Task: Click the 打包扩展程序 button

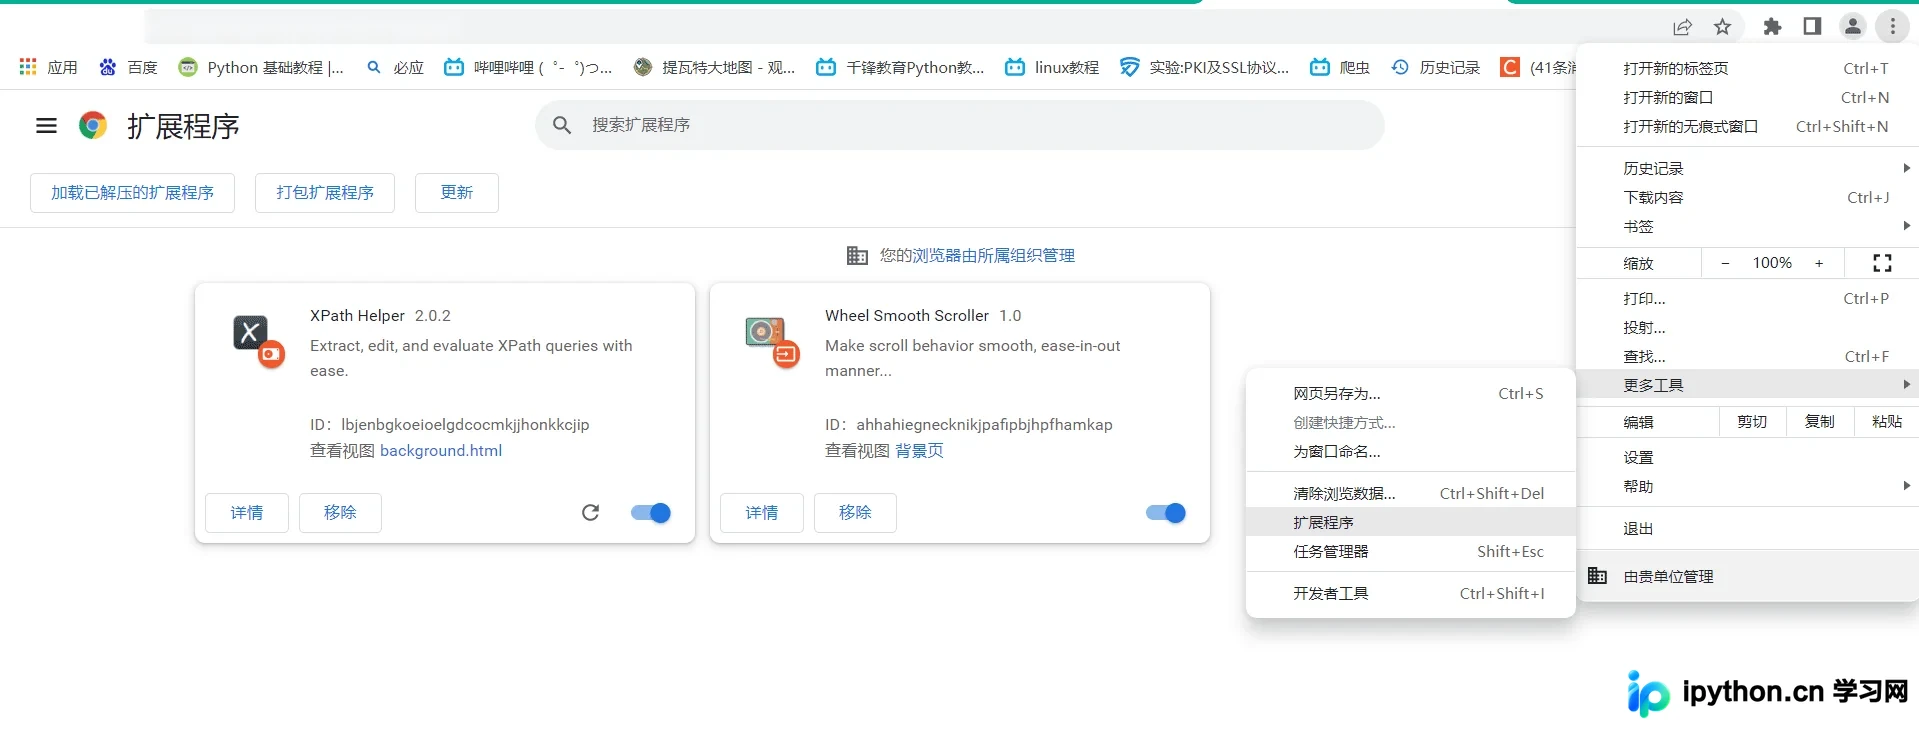Action: click(x=325, y=193)
